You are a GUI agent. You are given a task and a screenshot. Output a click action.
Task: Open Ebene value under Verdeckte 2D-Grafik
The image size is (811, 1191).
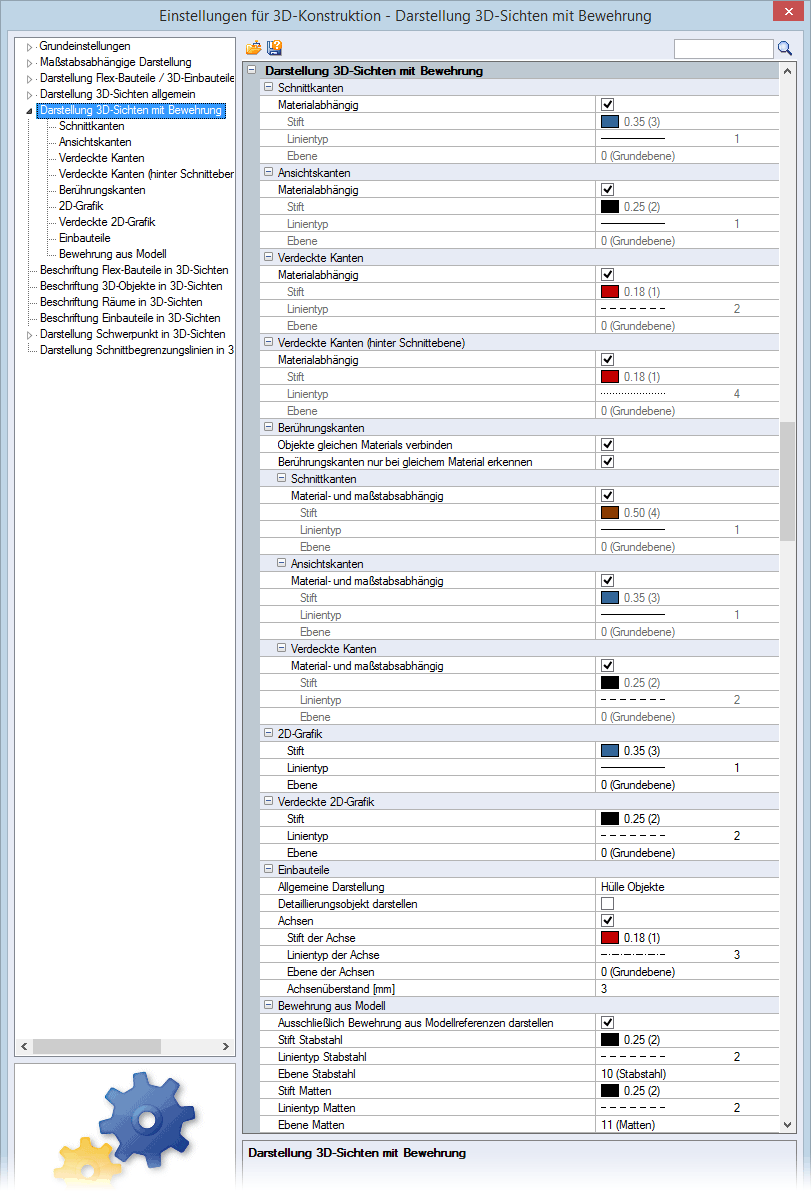click(x=687, y=853)
